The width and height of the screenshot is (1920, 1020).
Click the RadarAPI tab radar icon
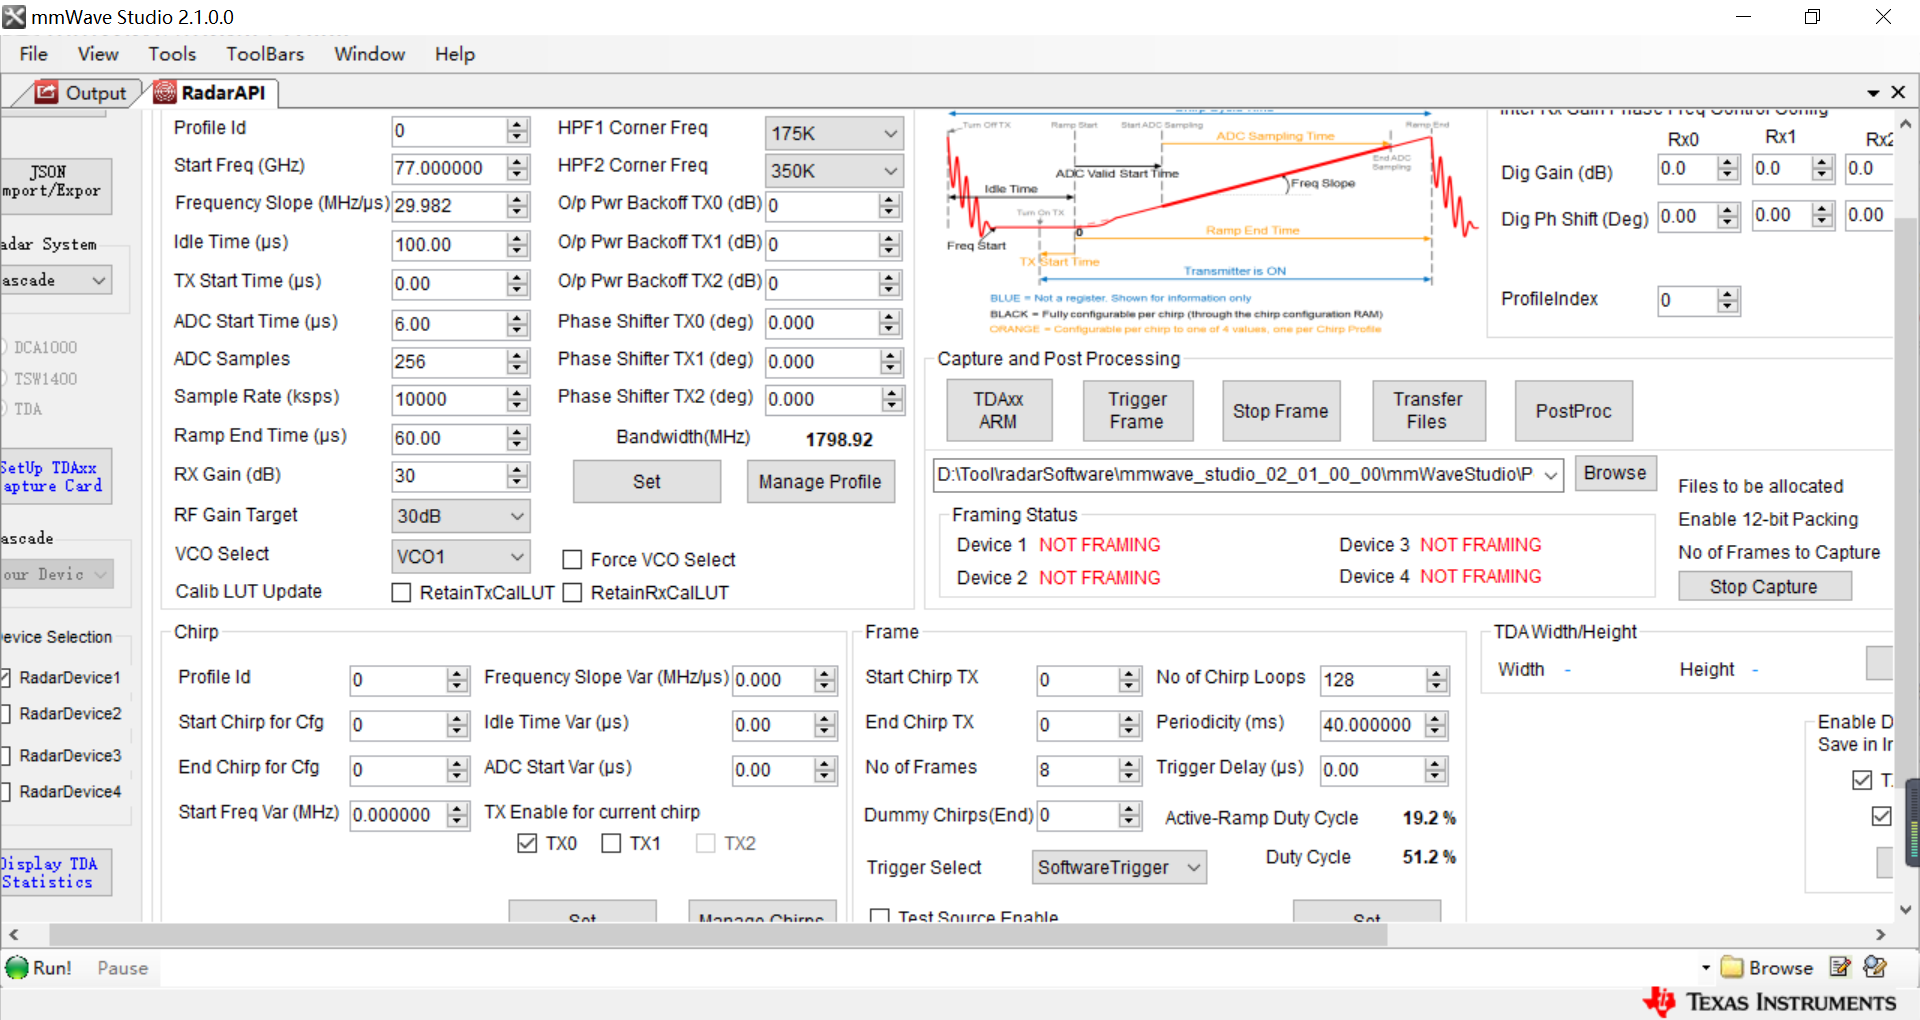165,93
